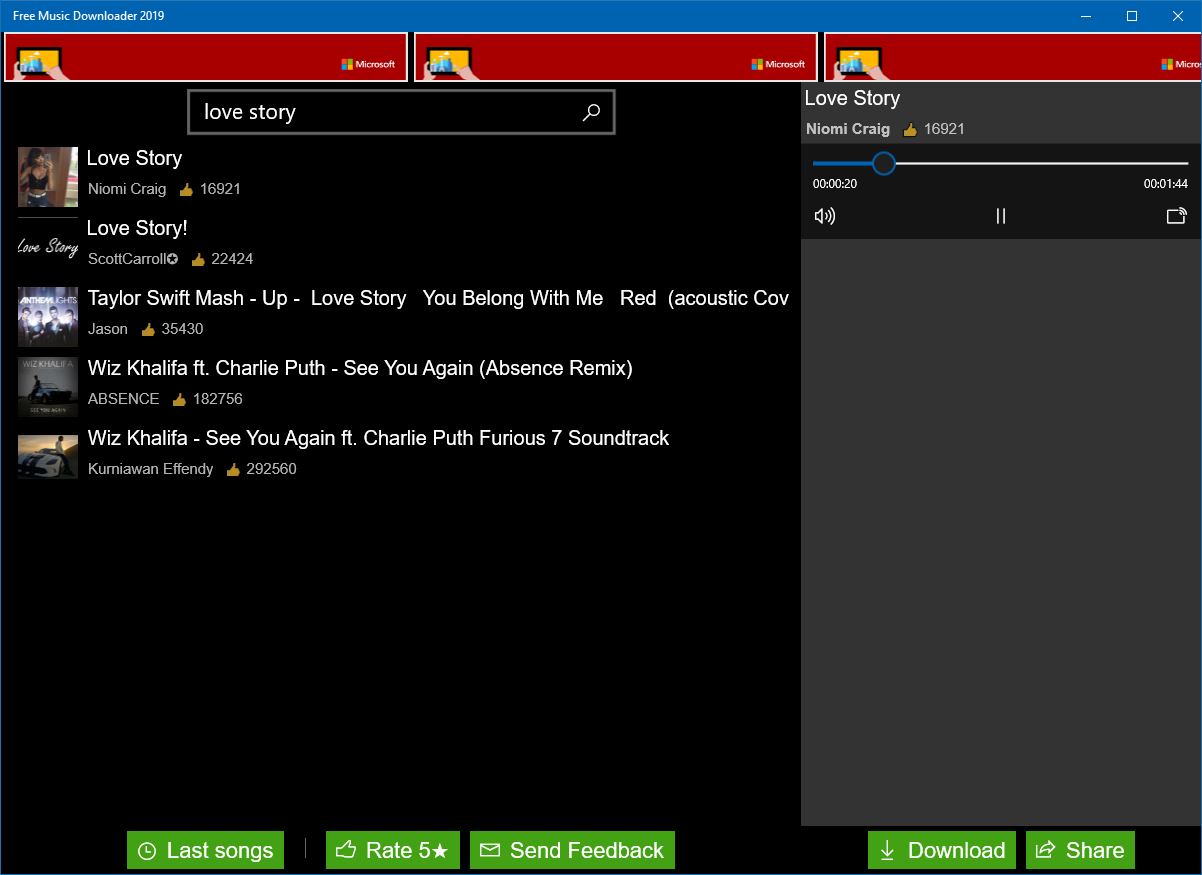Click the Rate 5★ button

click(393, 850)
